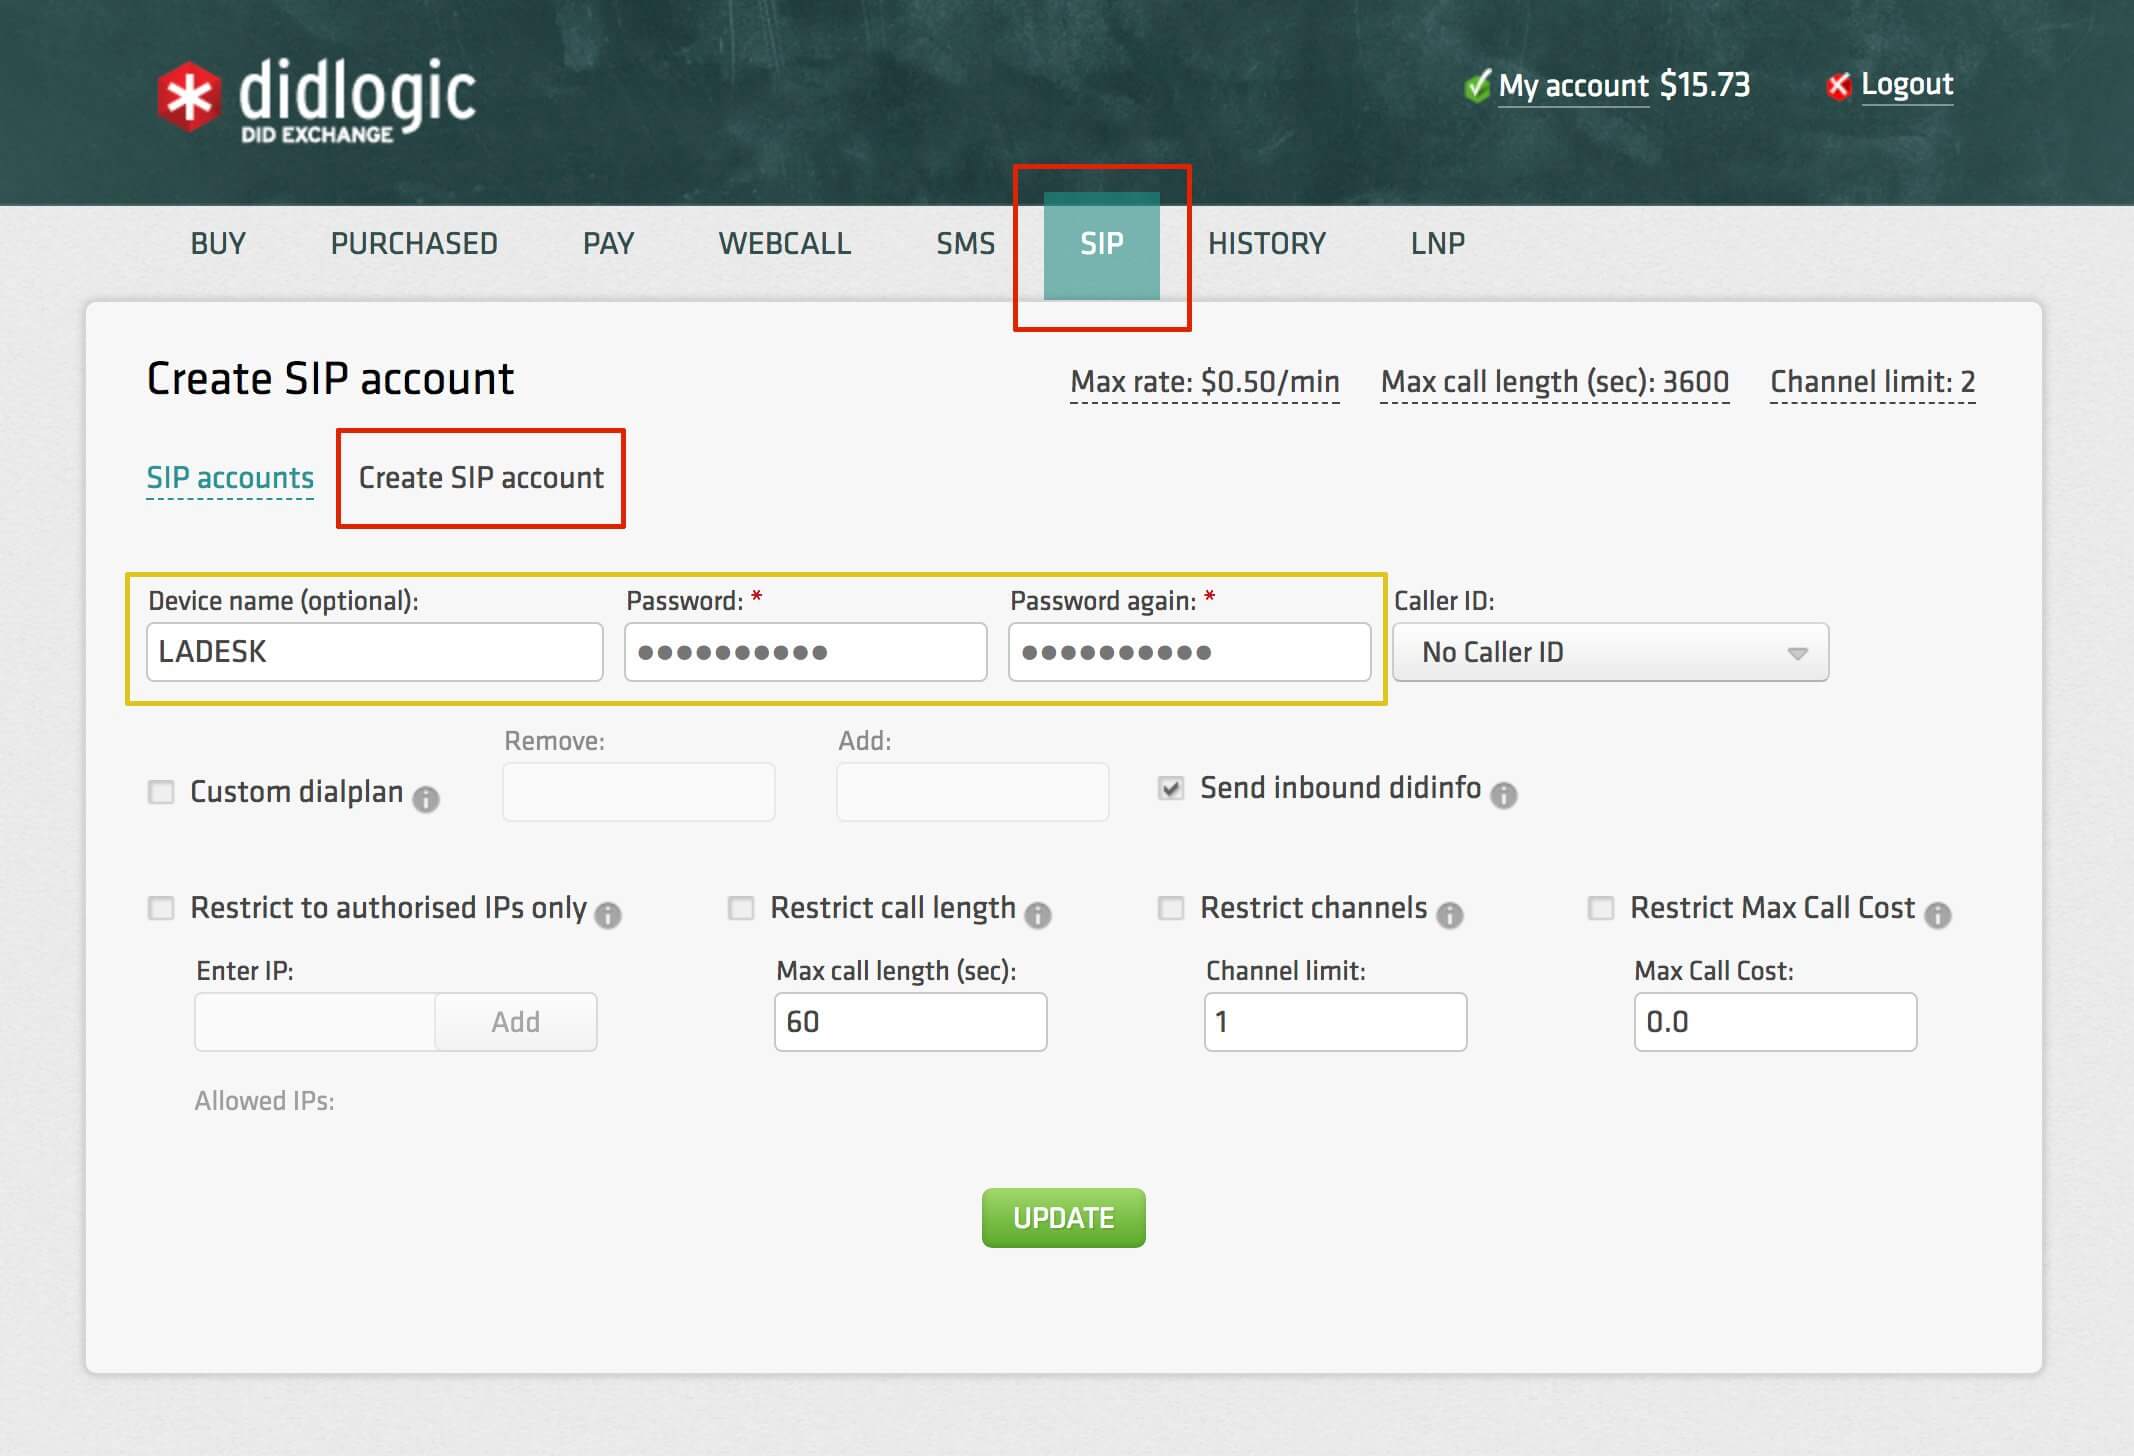Click the info icon for Restrict to authorised IPs only

[x=611, y=914]
